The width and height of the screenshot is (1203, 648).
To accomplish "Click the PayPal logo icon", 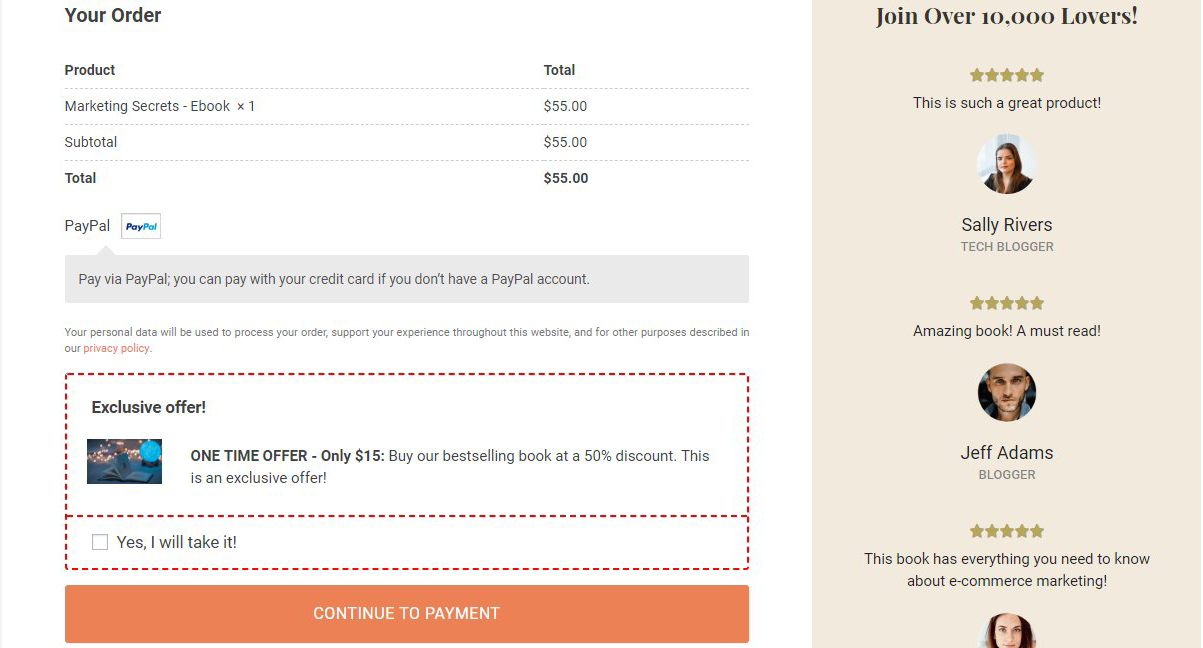I will [x=141, y=226].
